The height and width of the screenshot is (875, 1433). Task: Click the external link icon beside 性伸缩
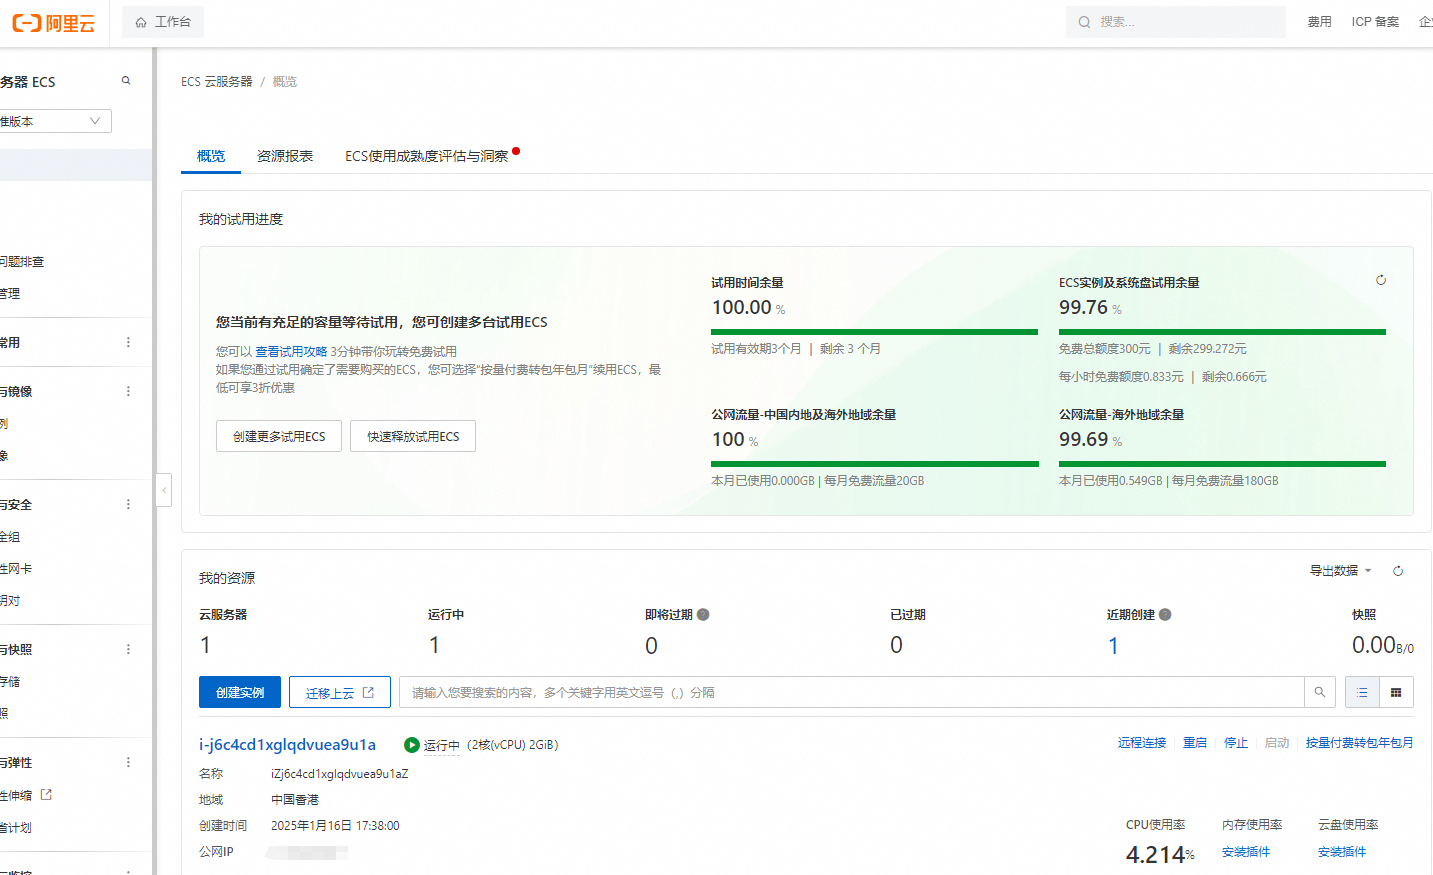[46, 795]
